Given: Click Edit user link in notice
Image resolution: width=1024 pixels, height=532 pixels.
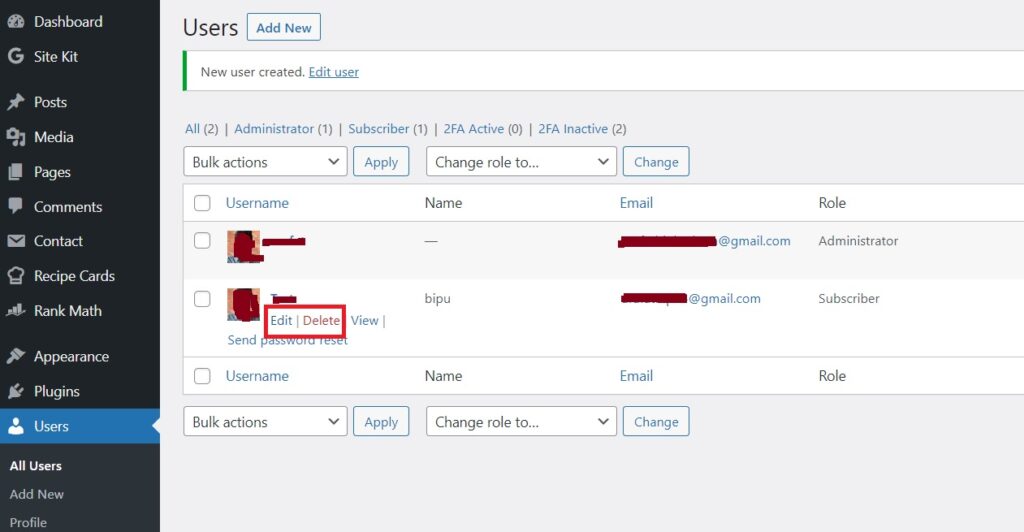Looking at the screenshot, I should (334, 72).
